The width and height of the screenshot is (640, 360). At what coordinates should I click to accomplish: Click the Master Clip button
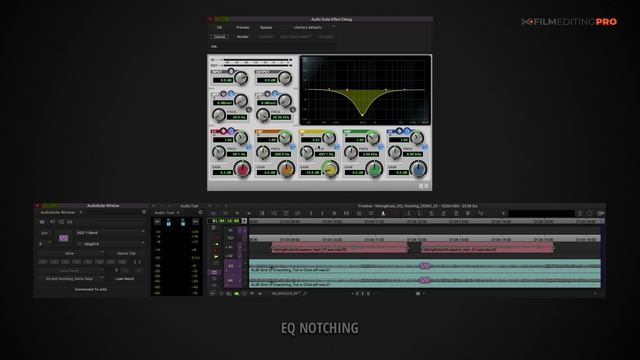click(x=126, y=253)
